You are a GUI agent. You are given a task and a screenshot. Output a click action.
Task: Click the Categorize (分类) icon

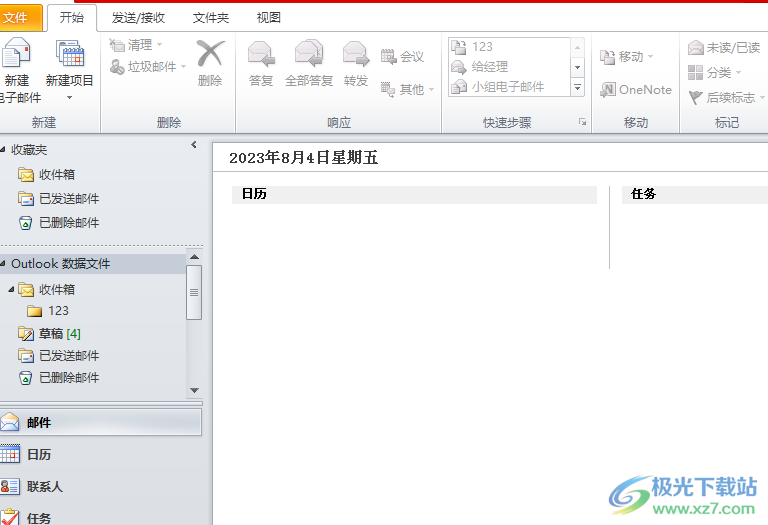[695, 72]
